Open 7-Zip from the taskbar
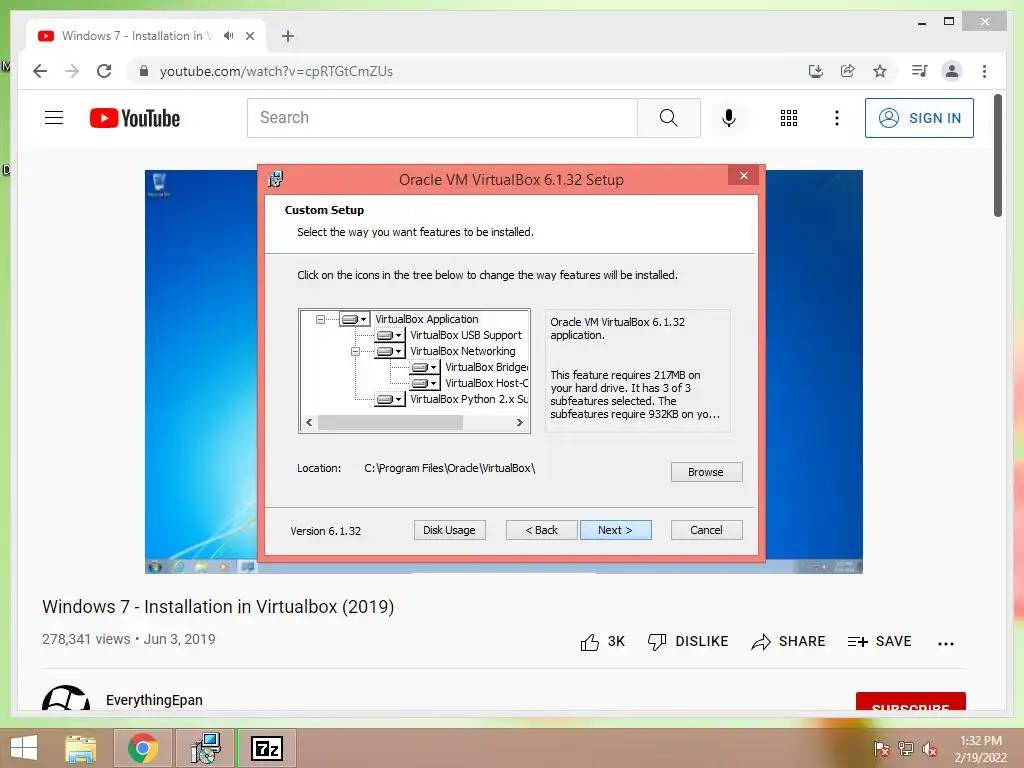 (267, 748)
